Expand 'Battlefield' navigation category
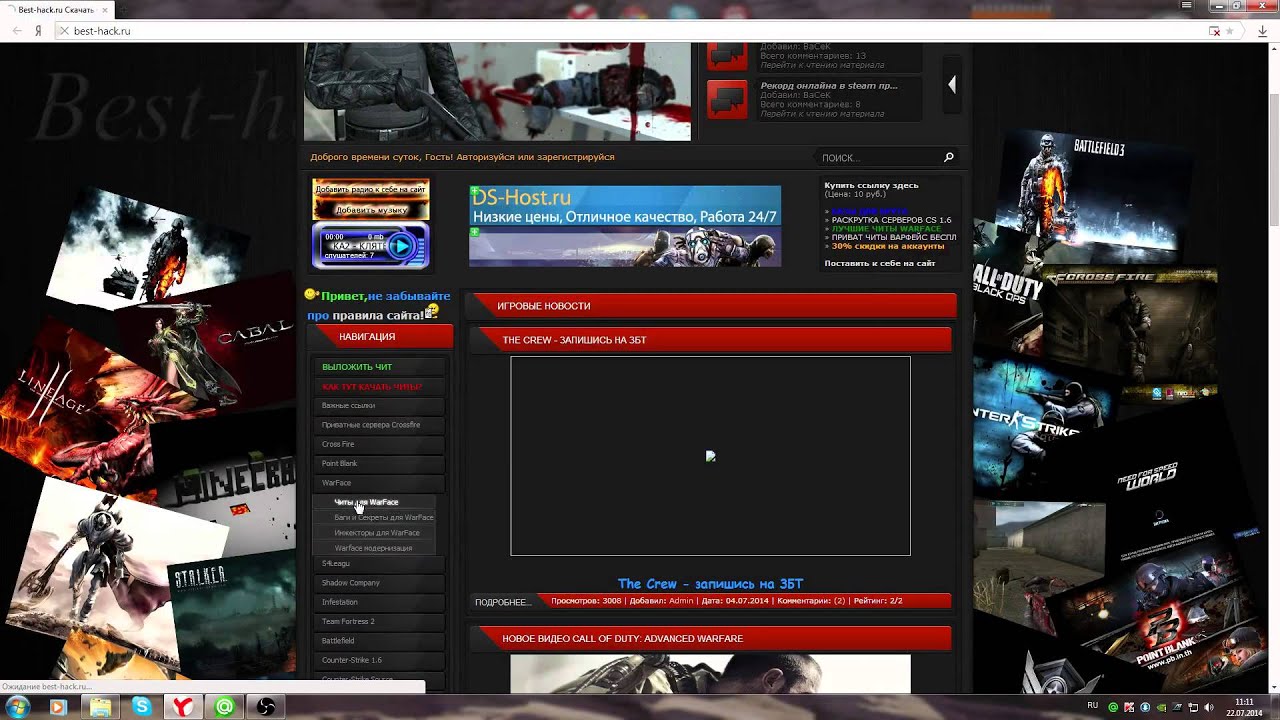Viewport: 1280px width, 720px height. (x=378, y=641)
